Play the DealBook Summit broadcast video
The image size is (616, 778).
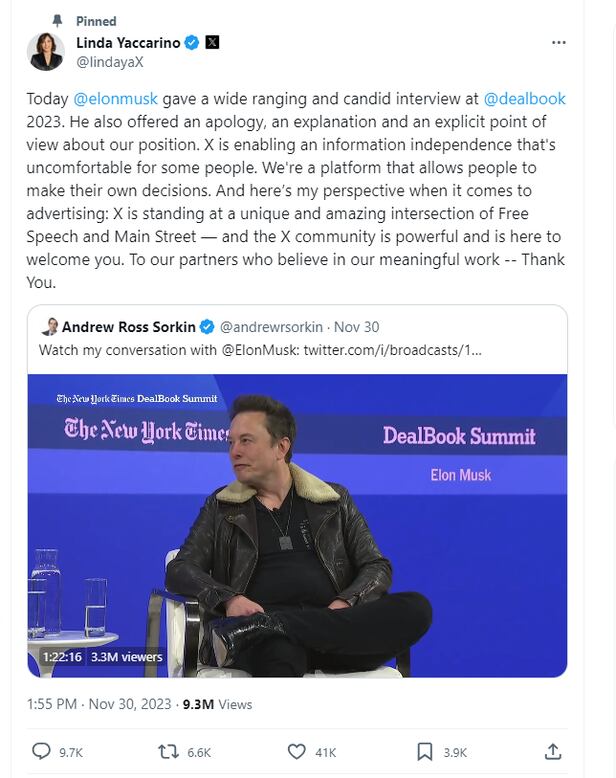point(297,525)
